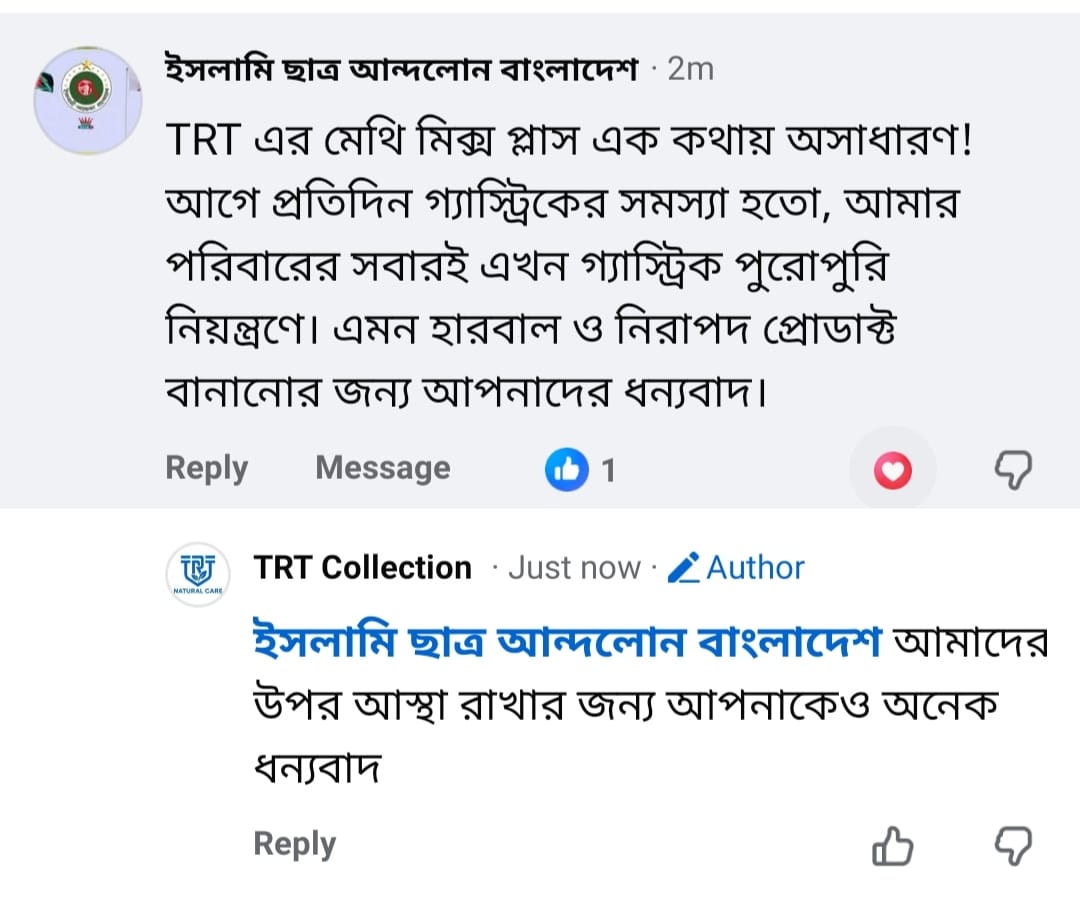Open the TRT Collection Natural Care avatar
The height and width of the screenshot is (903, 1080).
tap(198, 574)
